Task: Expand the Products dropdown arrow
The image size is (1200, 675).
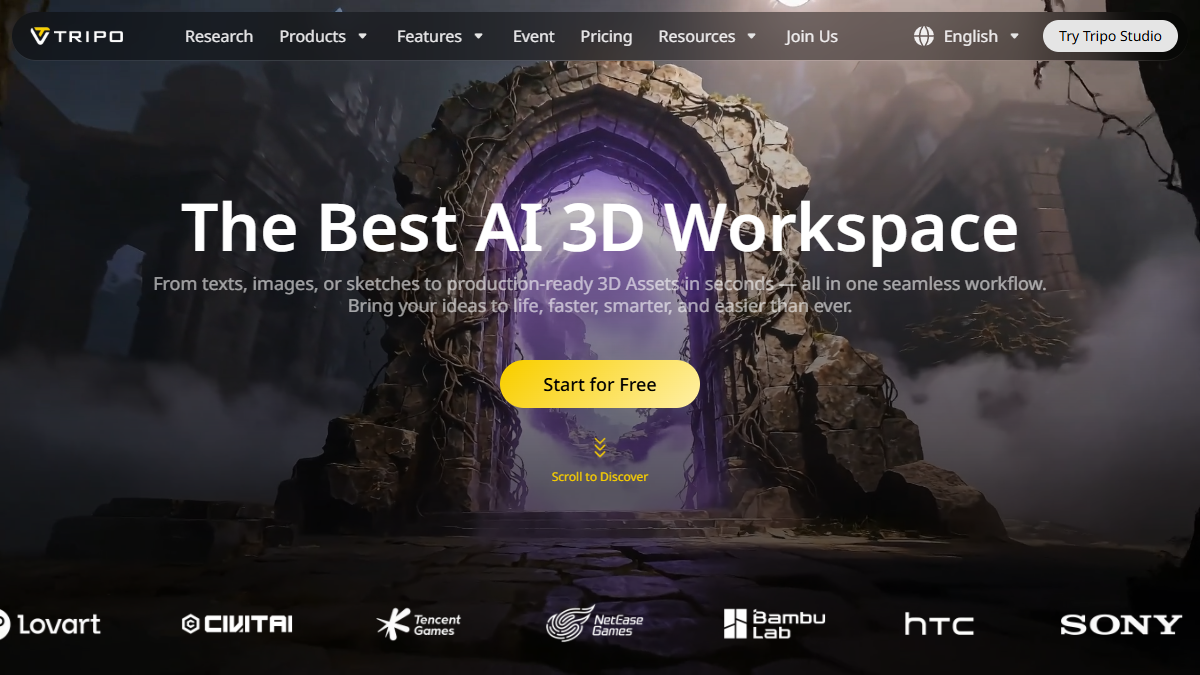Action: 362,36
